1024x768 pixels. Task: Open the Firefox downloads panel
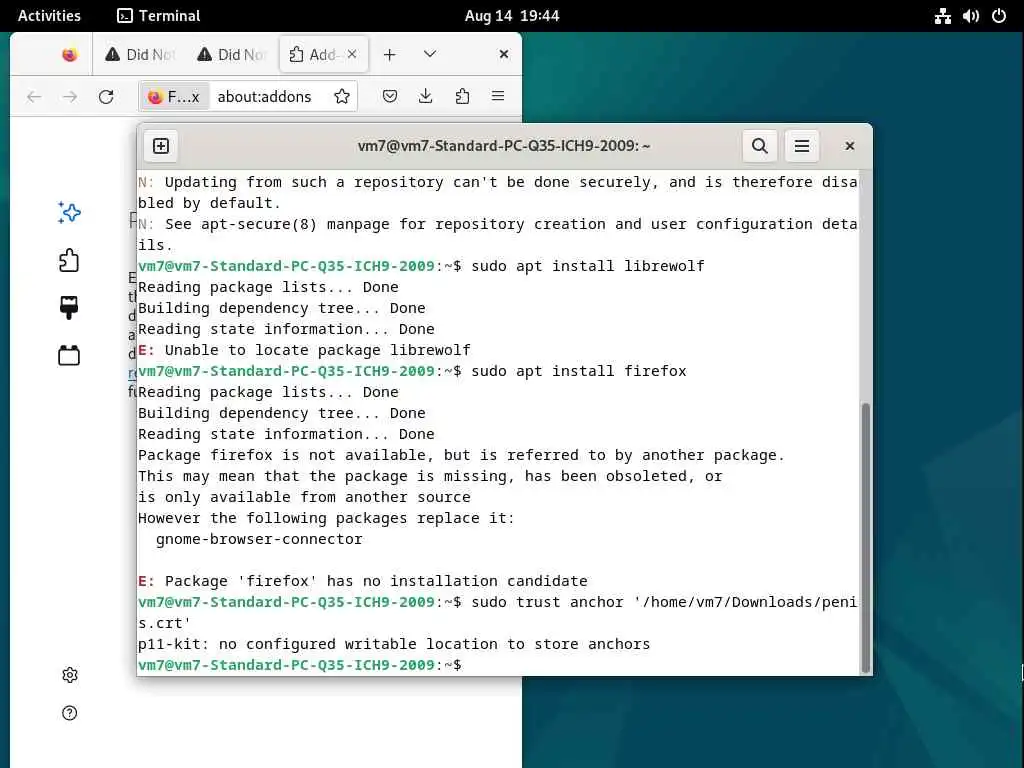pos(426,97)
